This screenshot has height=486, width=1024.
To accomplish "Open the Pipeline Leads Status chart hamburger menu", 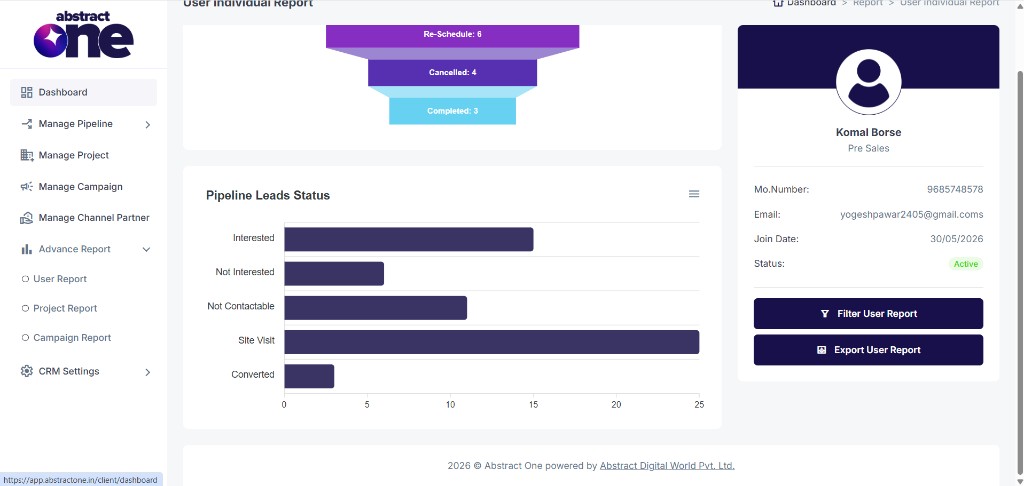I will tap(694, 194).
